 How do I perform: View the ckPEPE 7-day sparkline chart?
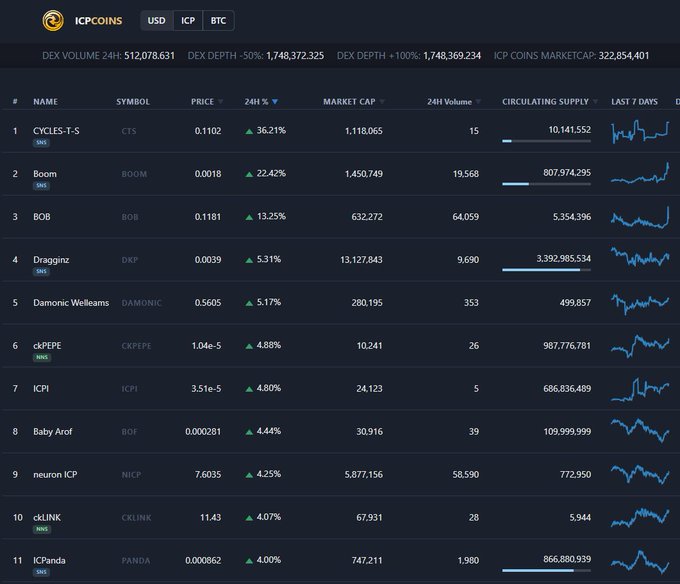(x=640, y=346)
